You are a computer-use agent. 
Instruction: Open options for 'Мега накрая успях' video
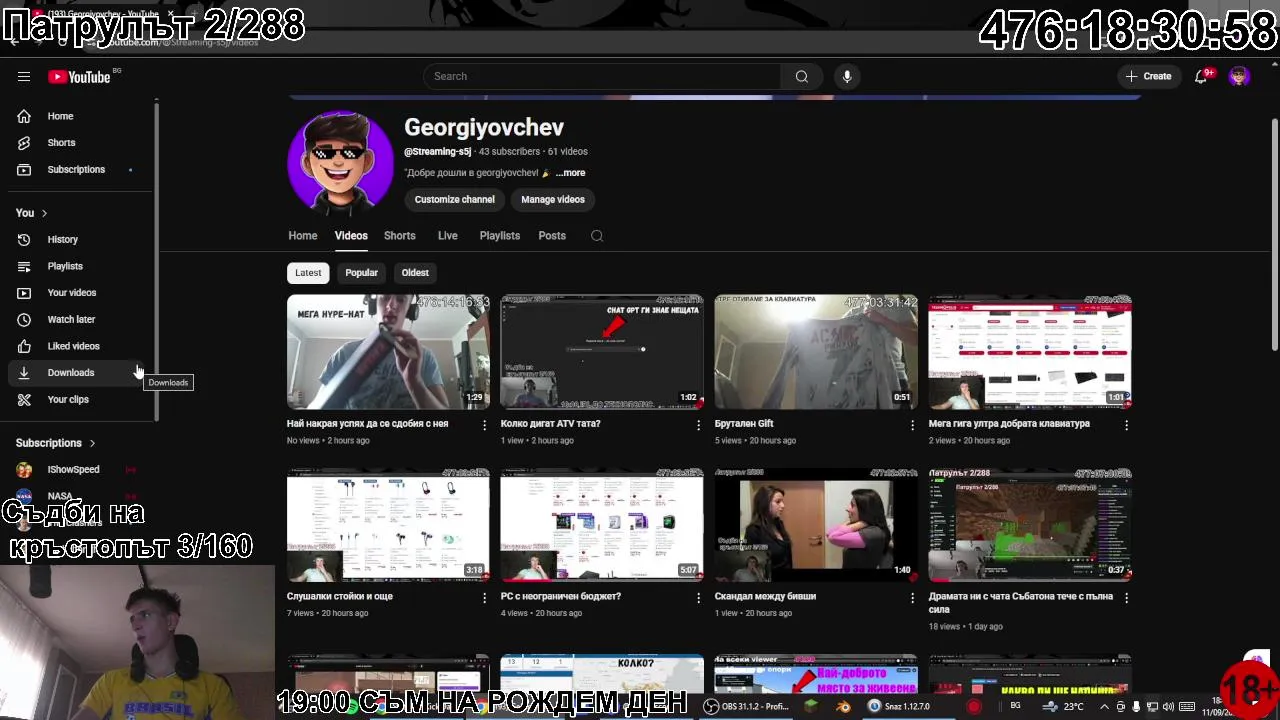pyautogui.click(x=484, y=425)
